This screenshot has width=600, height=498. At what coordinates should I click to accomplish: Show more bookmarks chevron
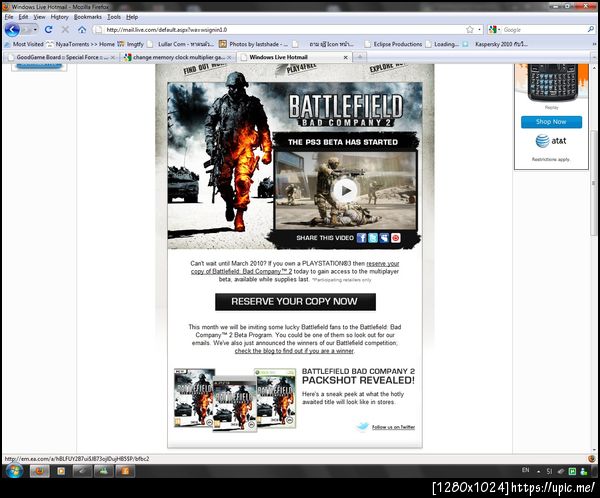click(594, 44)
